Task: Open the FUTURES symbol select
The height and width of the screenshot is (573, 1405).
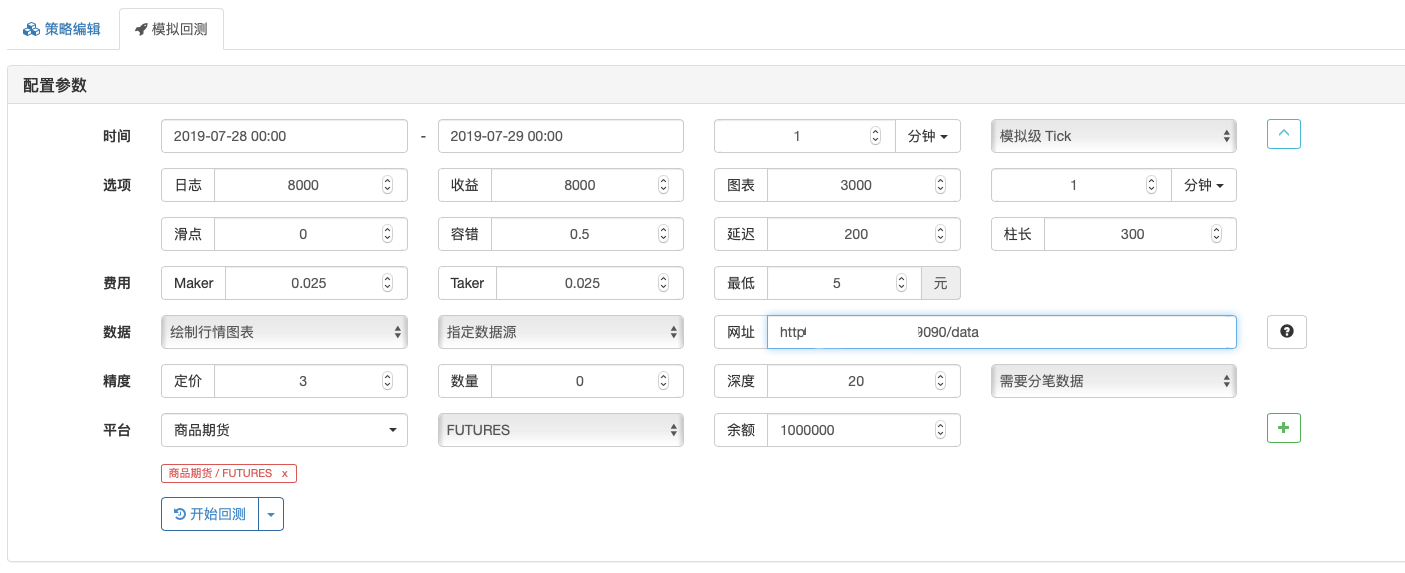Action: [x=560, y=430]
